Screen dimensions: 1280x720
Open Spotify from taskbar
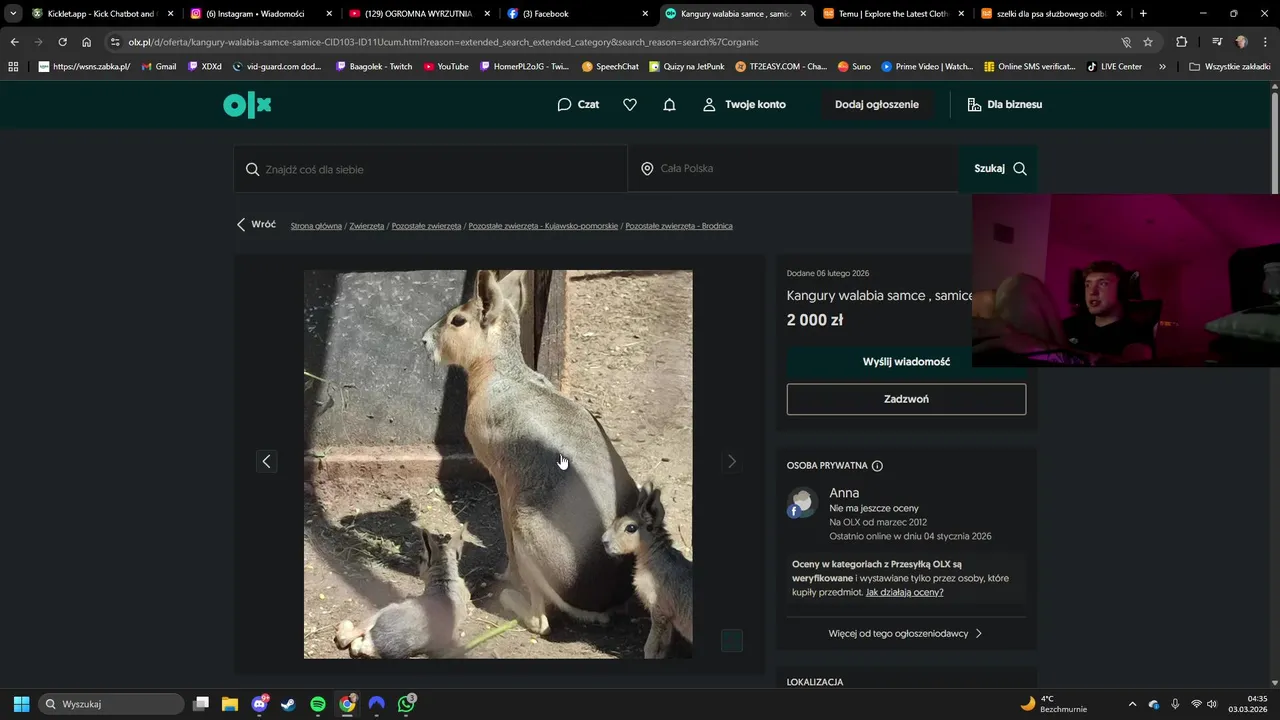tap(318, 704)
